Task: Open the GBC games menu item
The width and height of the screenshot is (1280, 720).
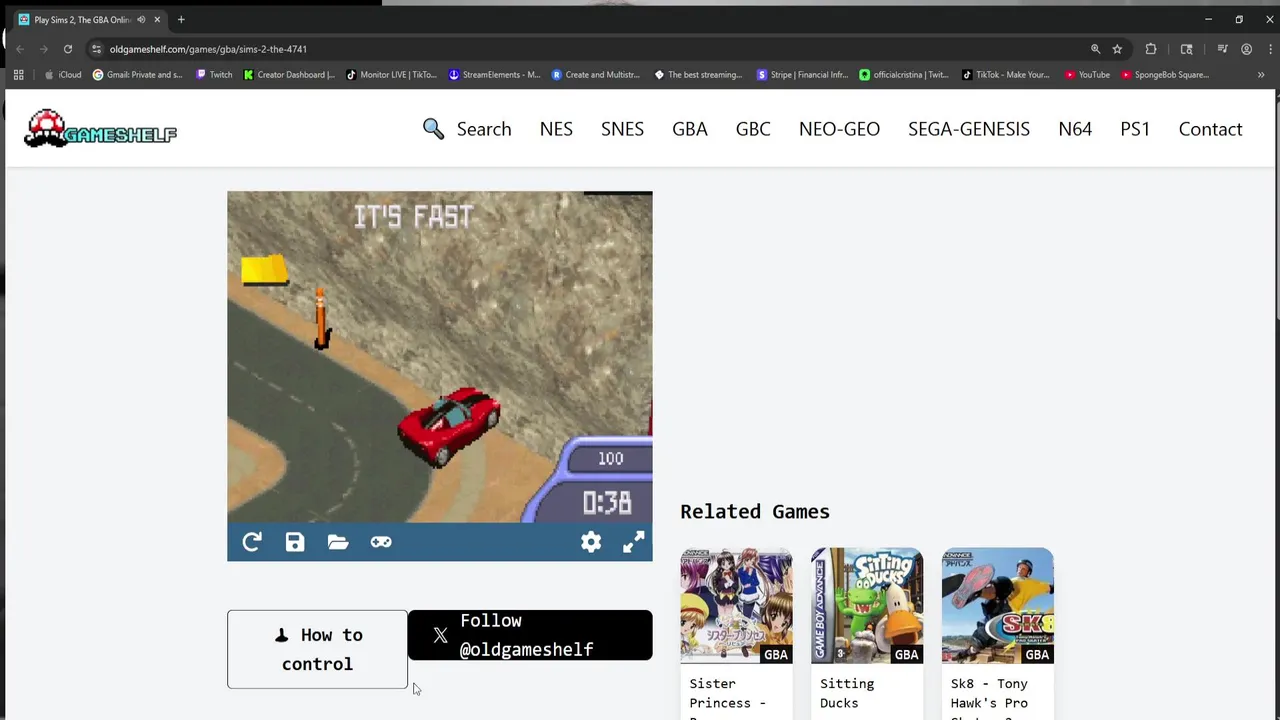Action: point(753,129)
